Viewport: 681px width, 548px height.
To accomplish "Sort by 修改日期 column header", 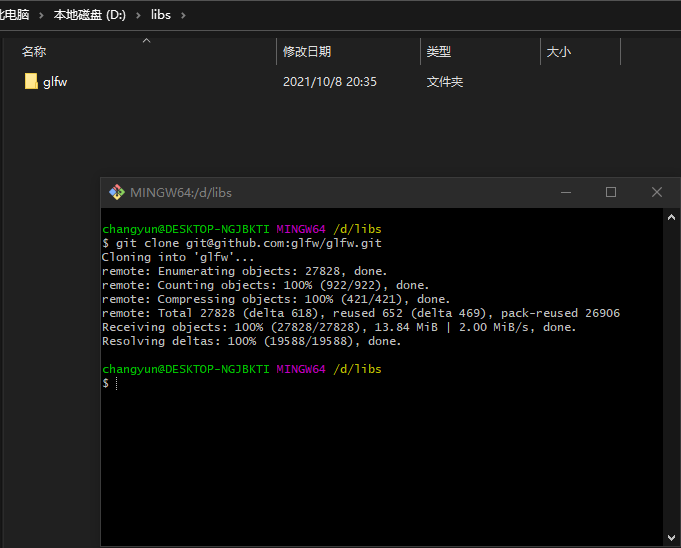I will click(307, 52).
